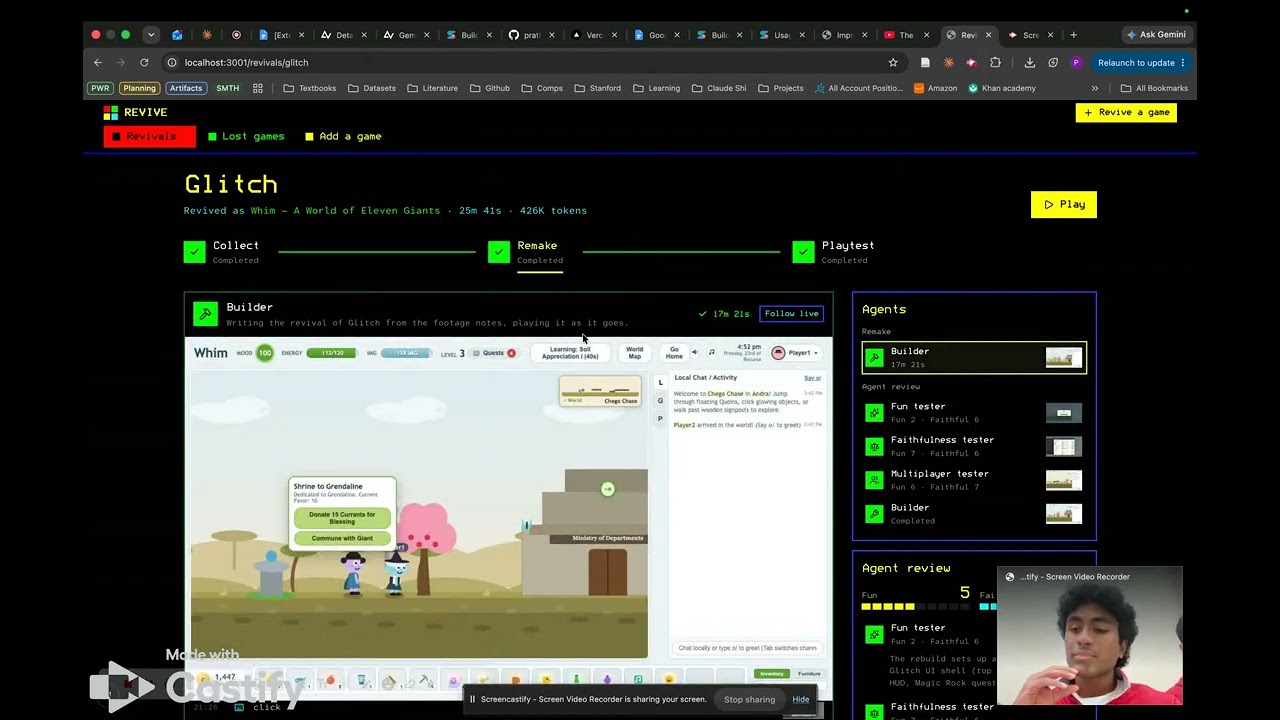1280x720 pixels.
Task: Click Revive a game button
Action: coord(1126,112)
